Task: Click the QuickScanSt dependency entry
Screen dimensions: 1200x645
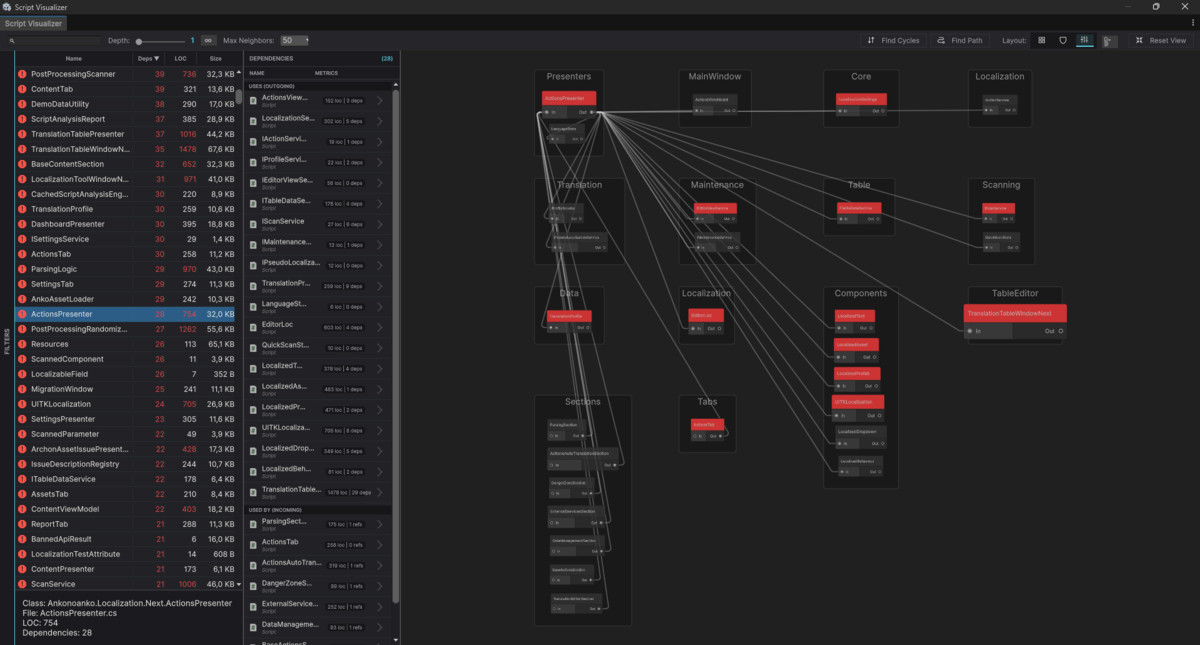Action: point(317,348)
